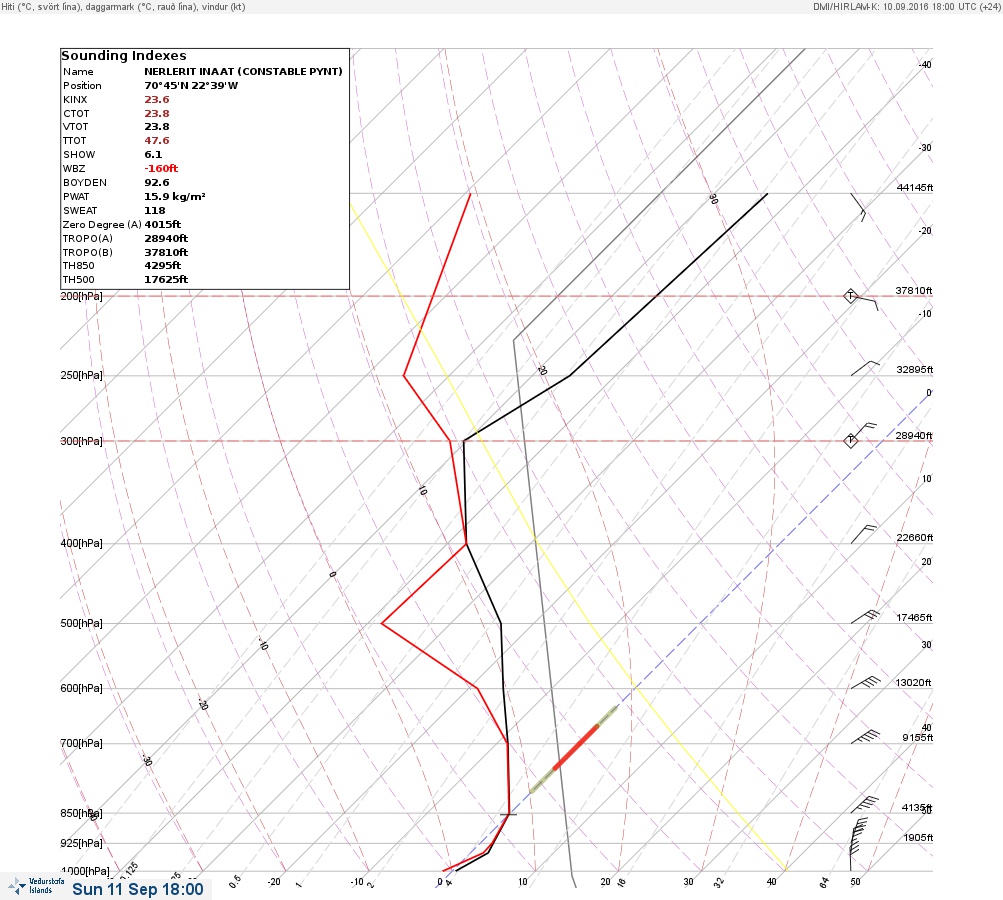Click the SHOW value 6.1
Image resolution: width=1003 pixels, height=900 pixels.
coord(153,155)
